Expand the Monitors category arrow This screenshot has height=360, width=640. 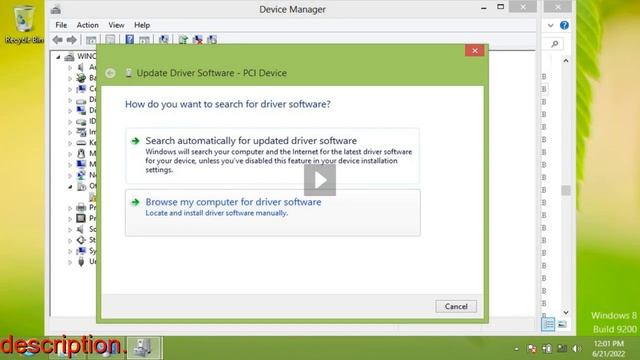tap(70, 164)
